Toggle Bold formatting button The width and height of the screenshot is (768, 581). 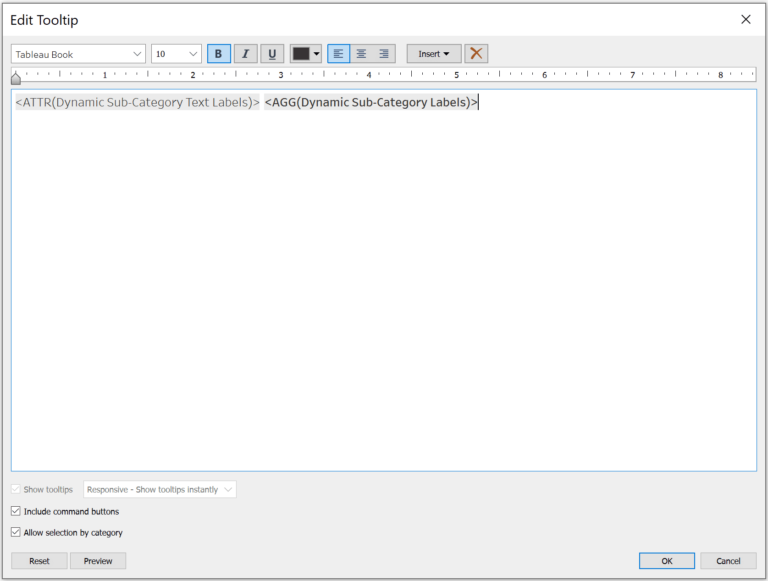coord(218,54)
